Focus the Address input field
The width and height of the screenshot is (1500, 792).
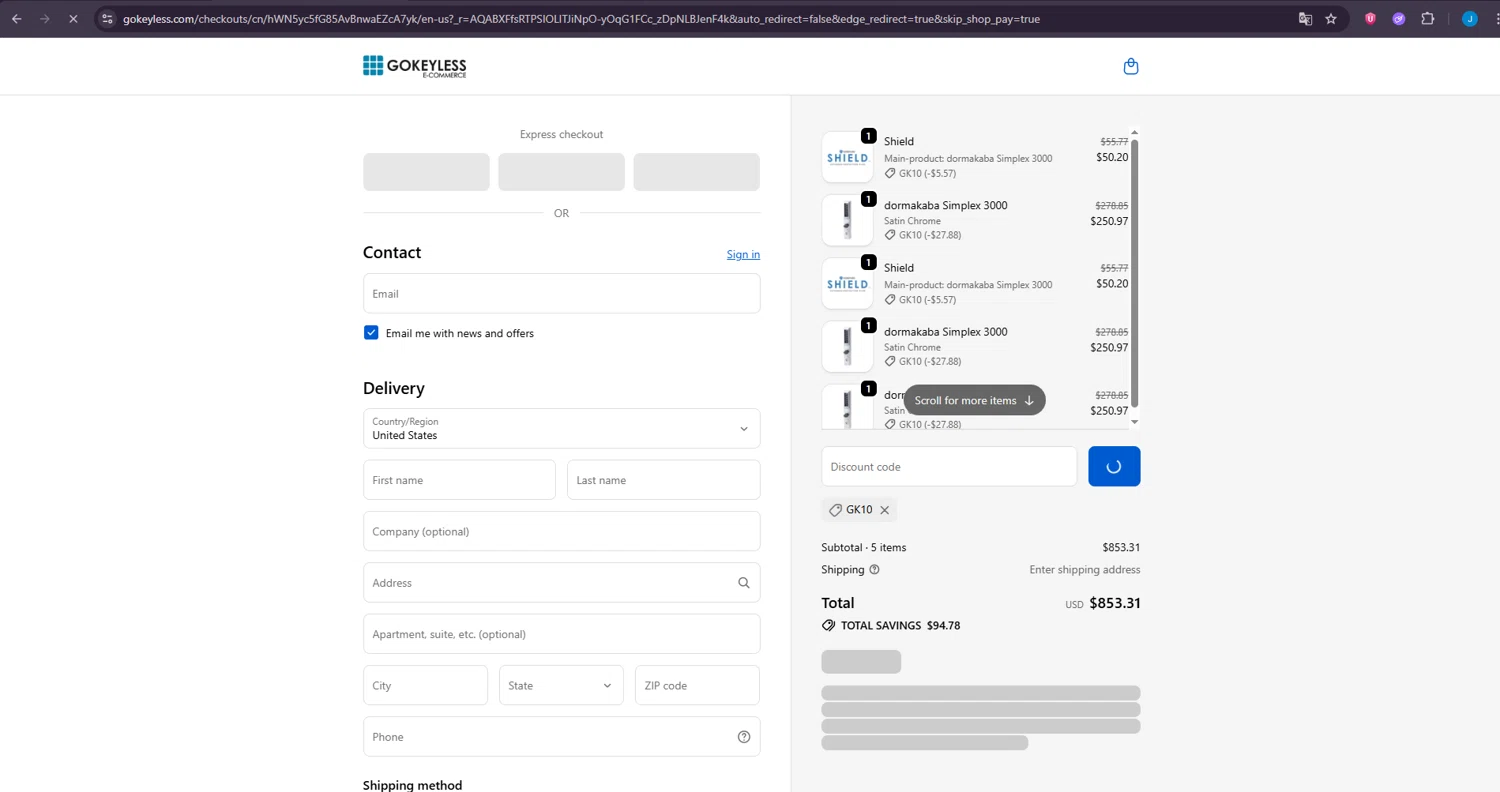tap(561, 583)
